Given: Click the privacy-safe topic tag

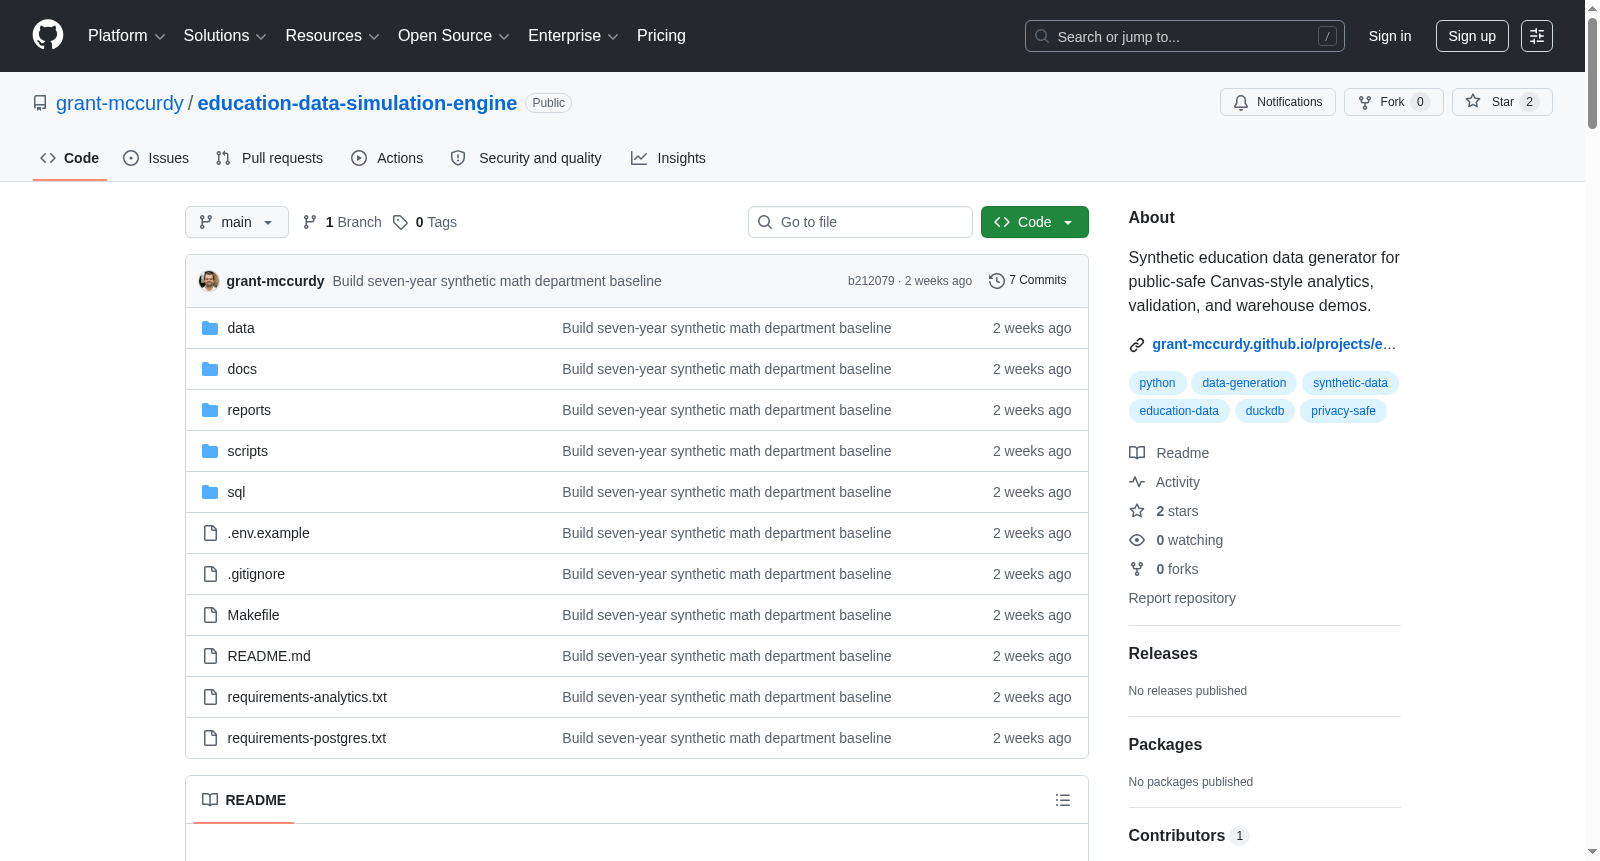Looking at the screenshot, I should pos(1343,411).
